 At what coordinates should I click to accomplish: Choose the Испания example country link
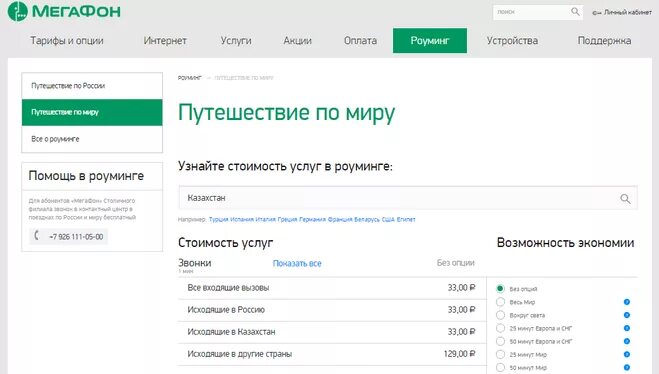[242, 219]
